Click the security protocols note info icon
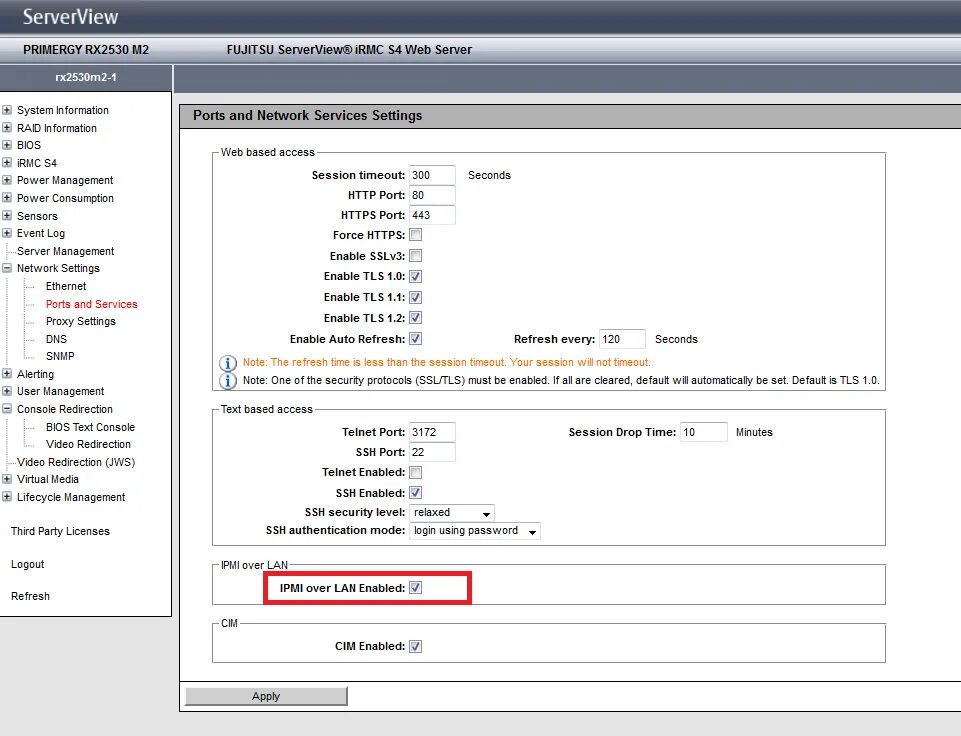961x736 pixels. coord(228,381)
